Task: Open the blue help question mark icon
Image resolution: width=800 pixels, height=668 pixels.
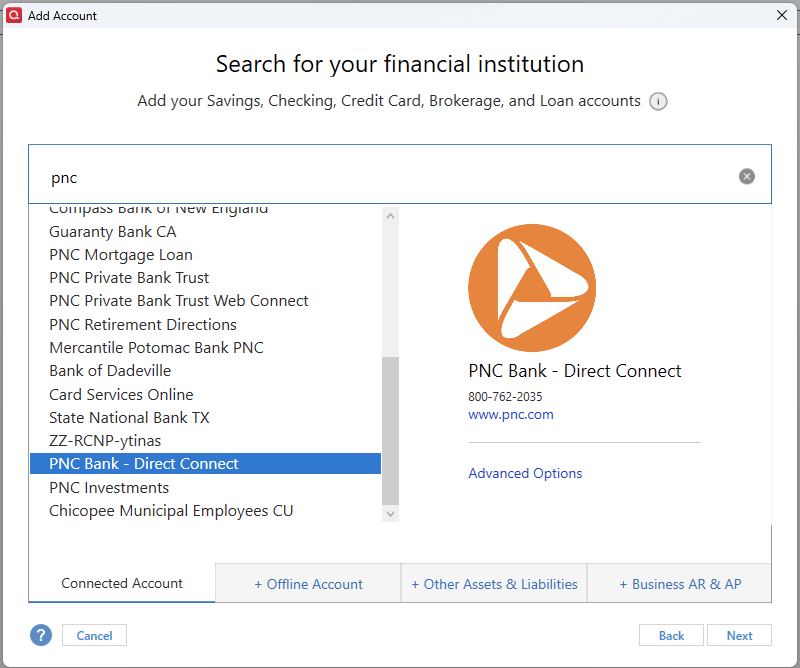Action: tap(41, 635)
